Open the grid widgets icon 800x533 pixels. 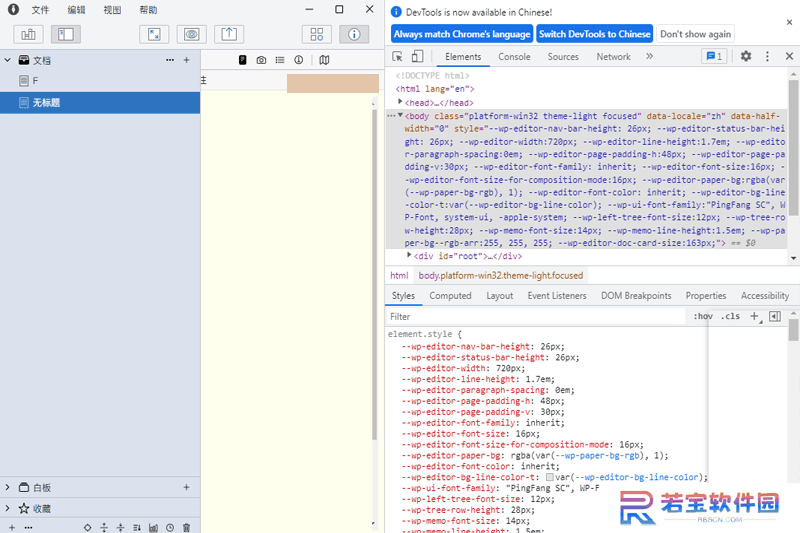317,34
